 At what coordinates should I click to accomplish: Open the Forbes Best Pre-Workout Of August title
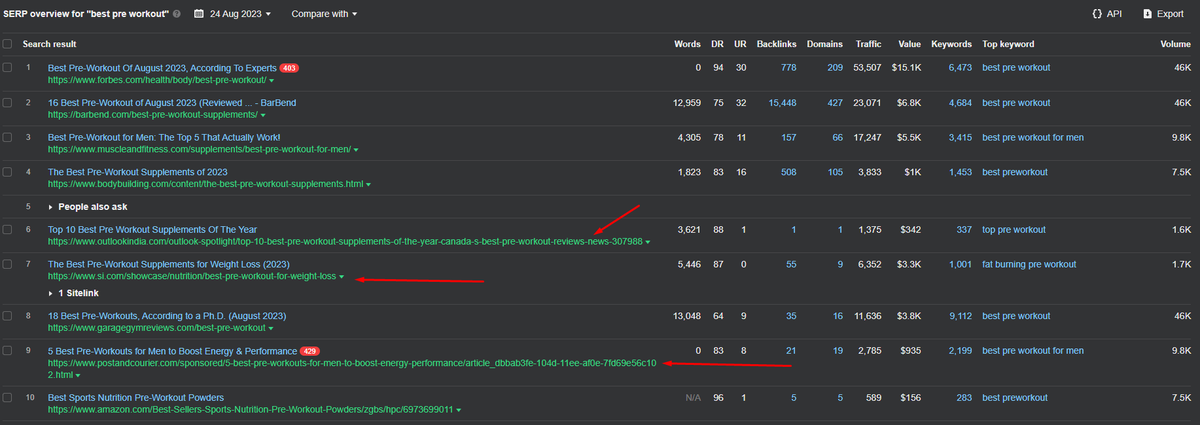pyautogui.click(x=162, y=68)
